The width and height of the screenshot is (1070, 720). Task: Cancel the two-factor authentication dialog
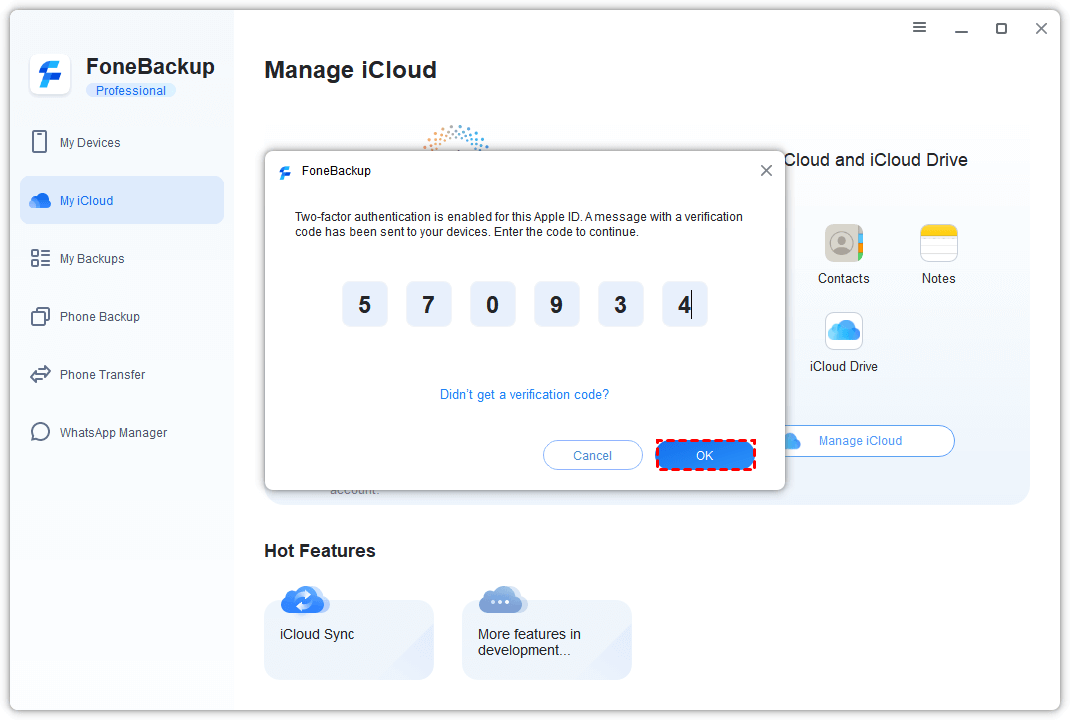click(592, 455)
